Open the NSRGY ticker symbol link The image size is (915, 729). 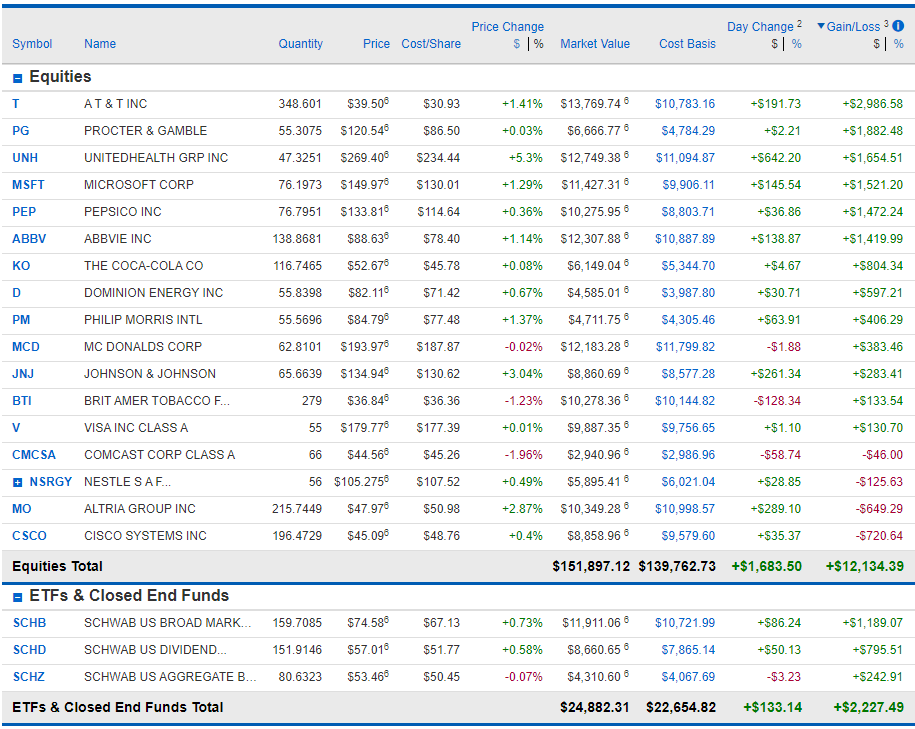51,482
